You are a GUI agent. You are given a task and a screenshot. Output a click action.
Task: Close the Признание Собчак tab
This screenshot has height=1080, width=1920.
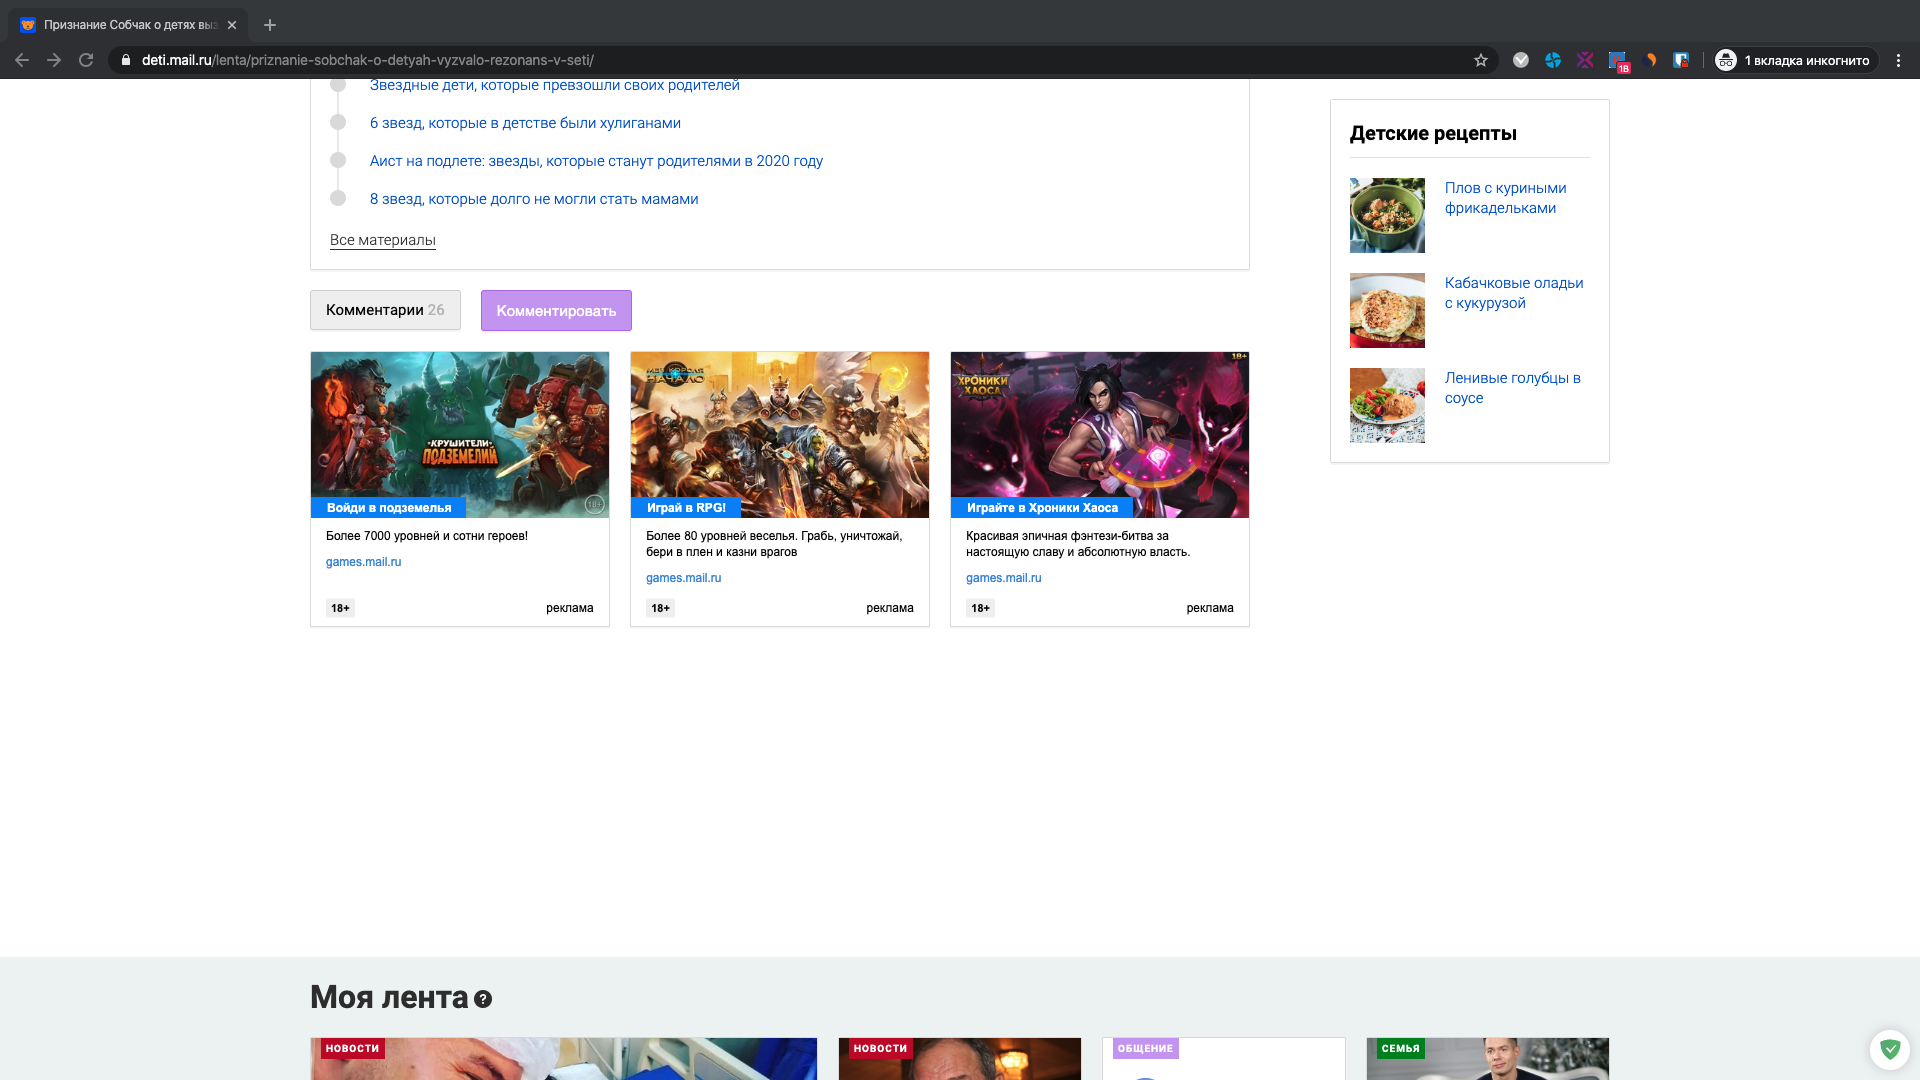pyautogui.click(x=232, y=25)
